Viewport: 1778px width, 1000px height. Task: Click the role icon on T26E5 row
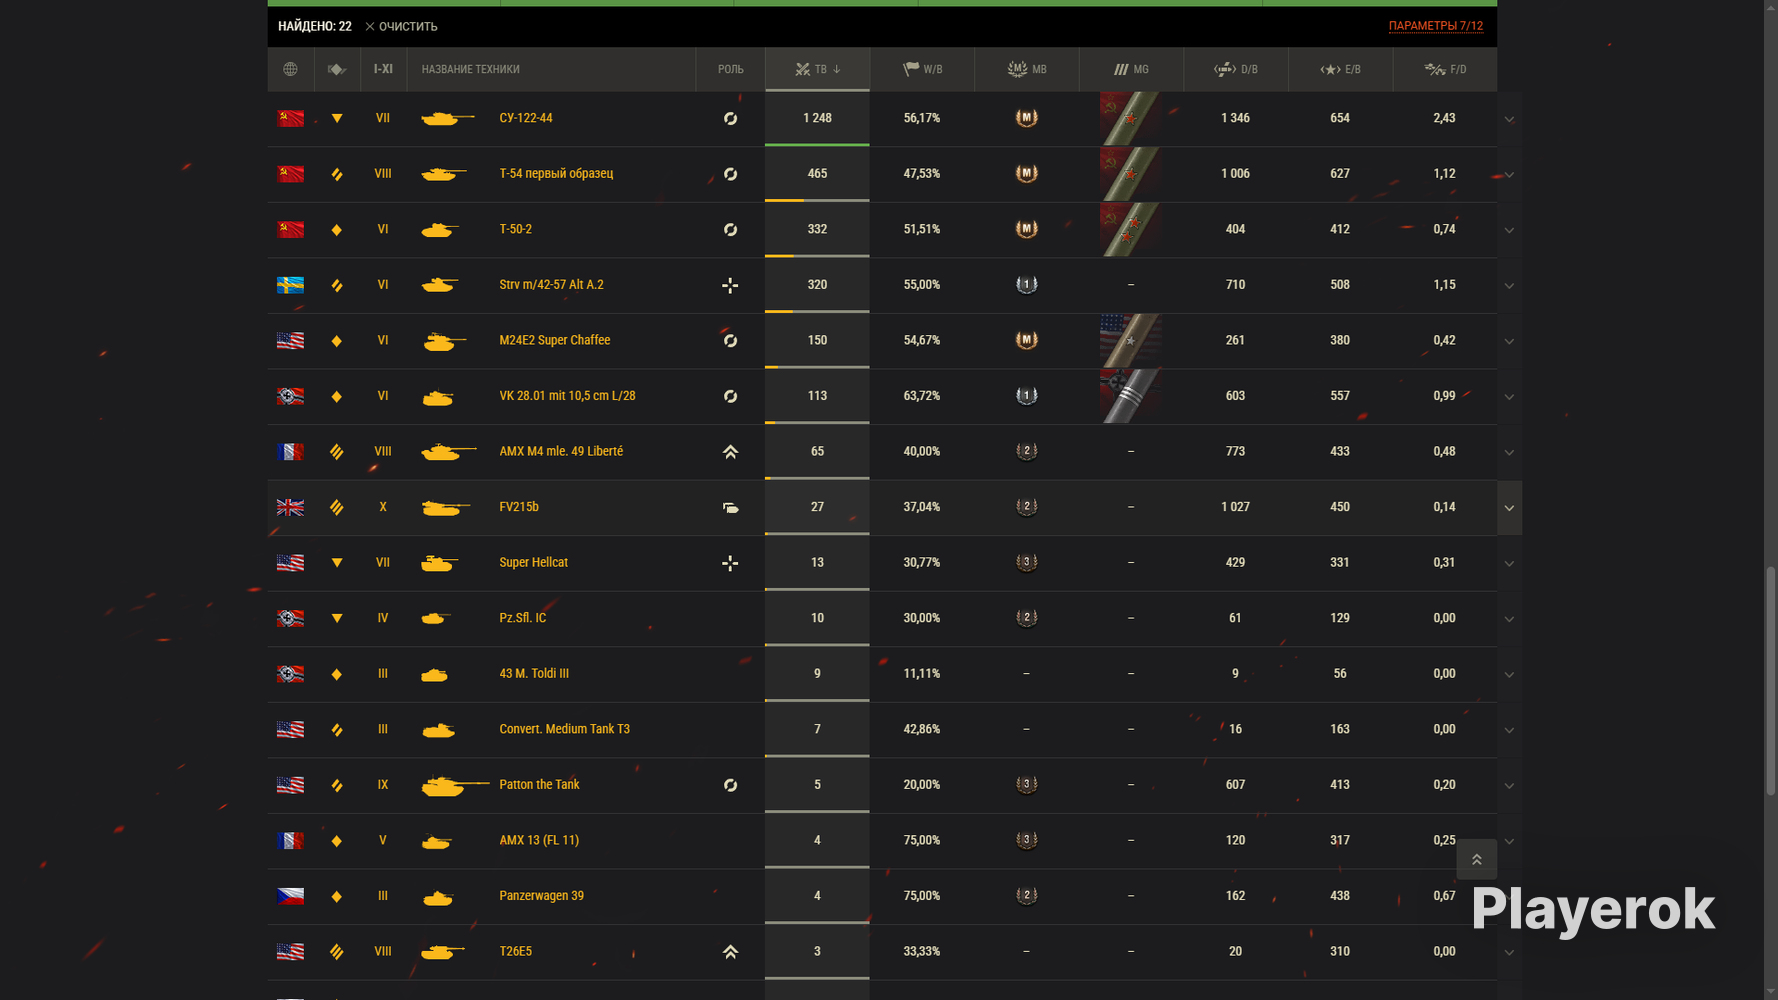coord(730,952)
